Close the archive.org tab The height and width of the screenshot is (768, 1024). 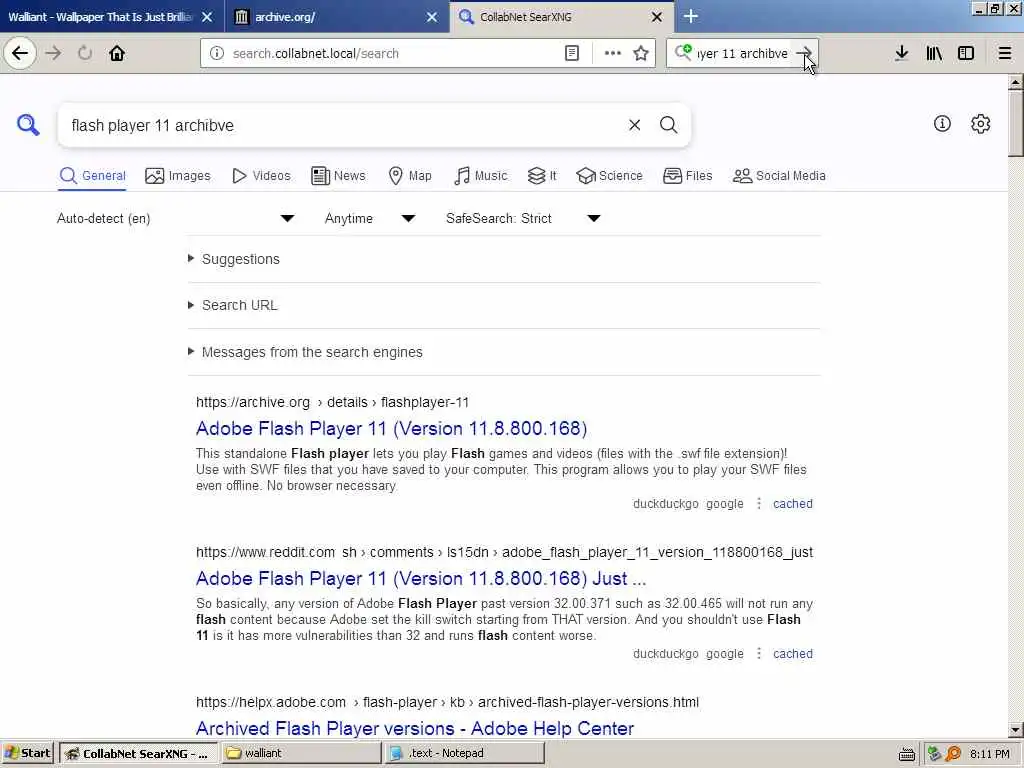tap(432, 17)
